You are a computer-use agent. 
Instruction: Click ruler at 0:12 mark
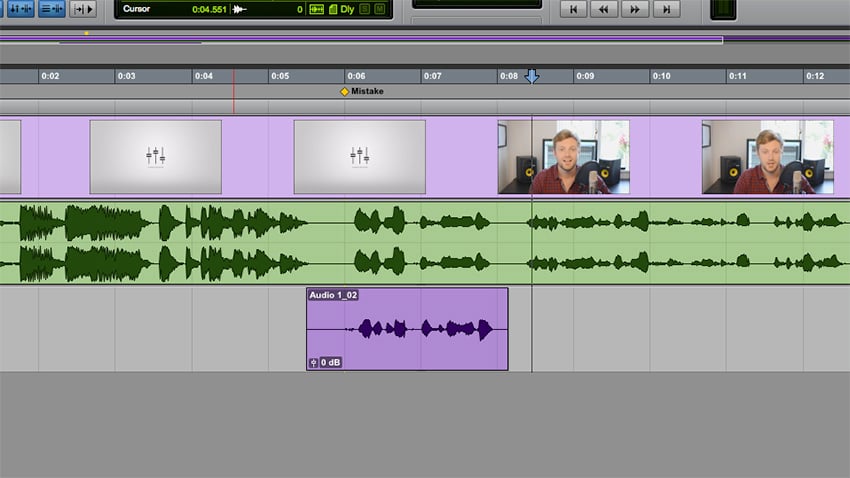pyautogui.click(x=815, y=76)
